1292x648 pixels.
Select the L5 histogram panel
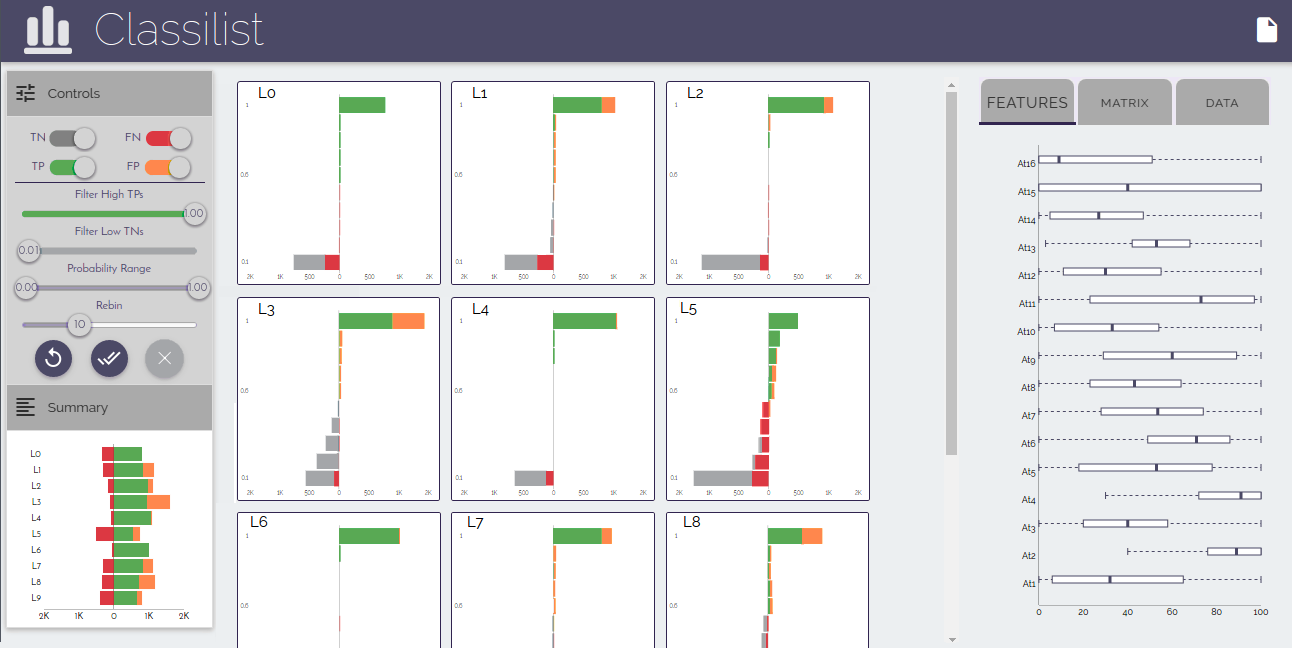(768, 399)
